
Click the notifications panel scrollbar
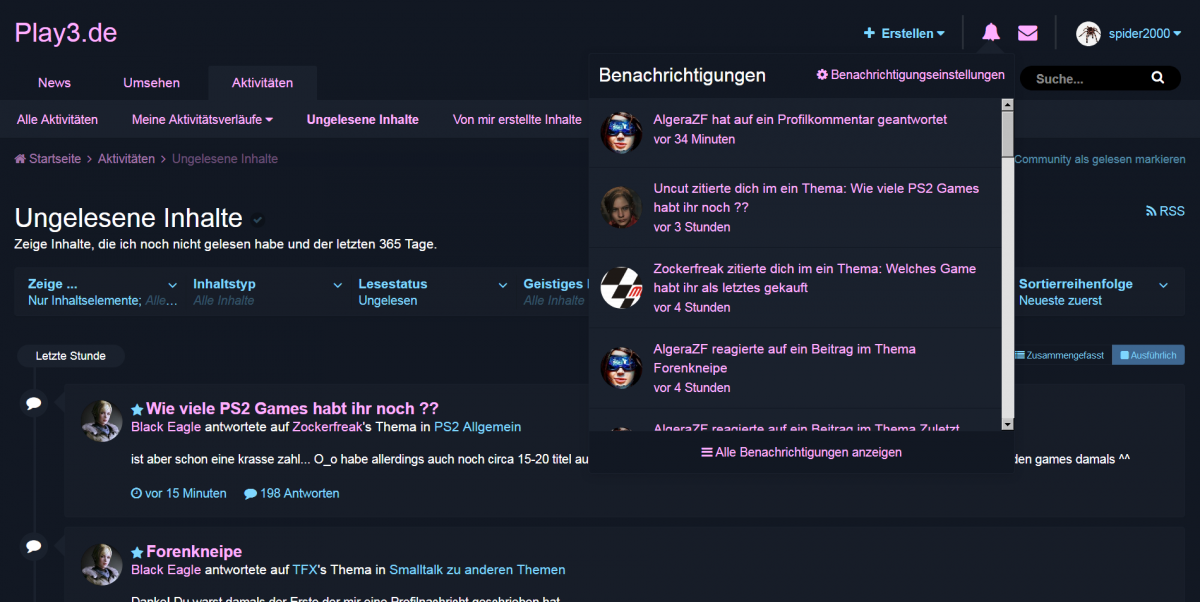[1007, 262]
